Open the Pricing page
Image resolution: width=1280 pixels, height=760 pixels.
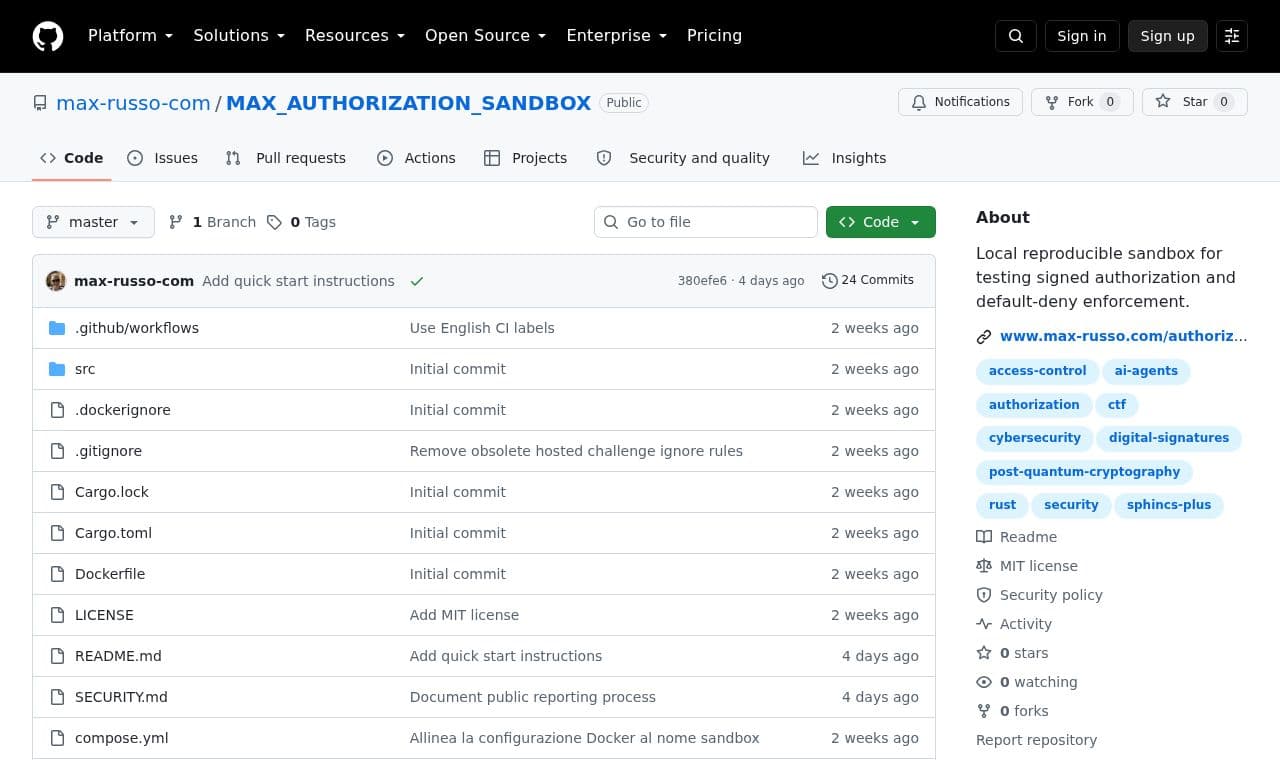pos(714,36)
